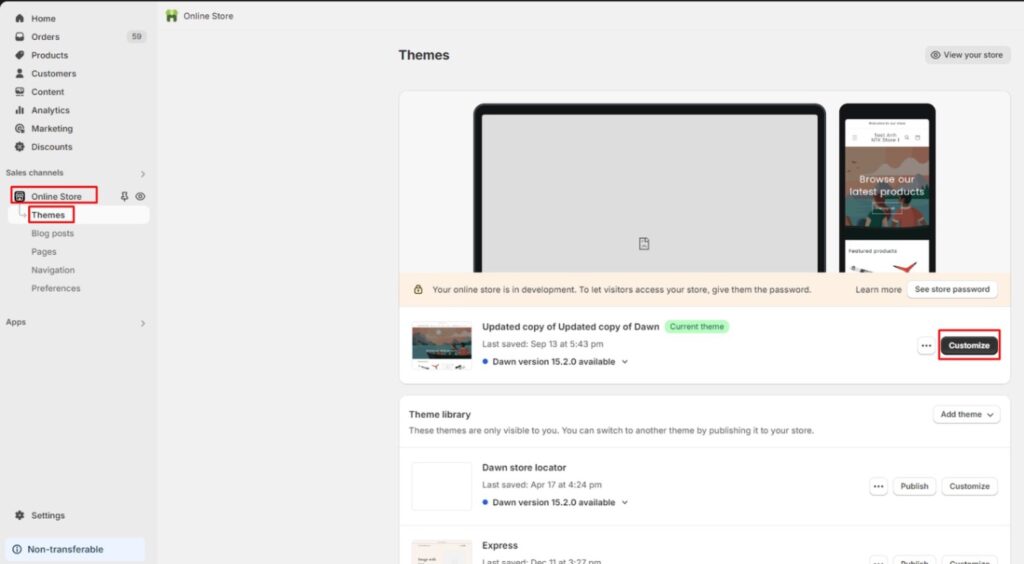Image resolution: width=1024 pixels, height=564 pixels.
Task: Click View your store button
Action: pos(967,55)
